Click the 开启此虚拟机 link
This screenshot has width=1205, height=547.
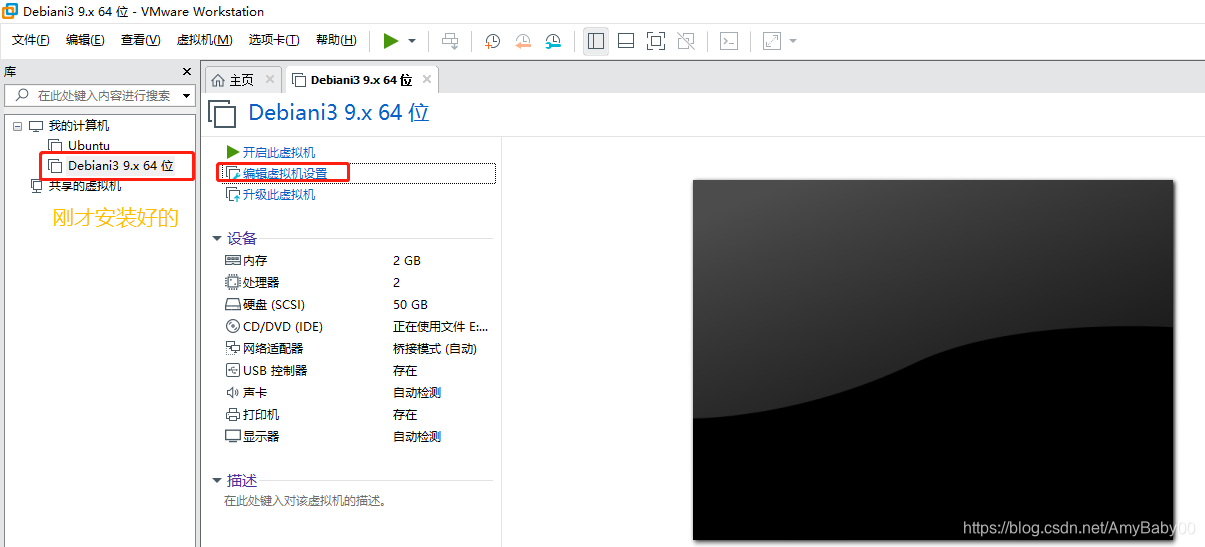(279, 152)
